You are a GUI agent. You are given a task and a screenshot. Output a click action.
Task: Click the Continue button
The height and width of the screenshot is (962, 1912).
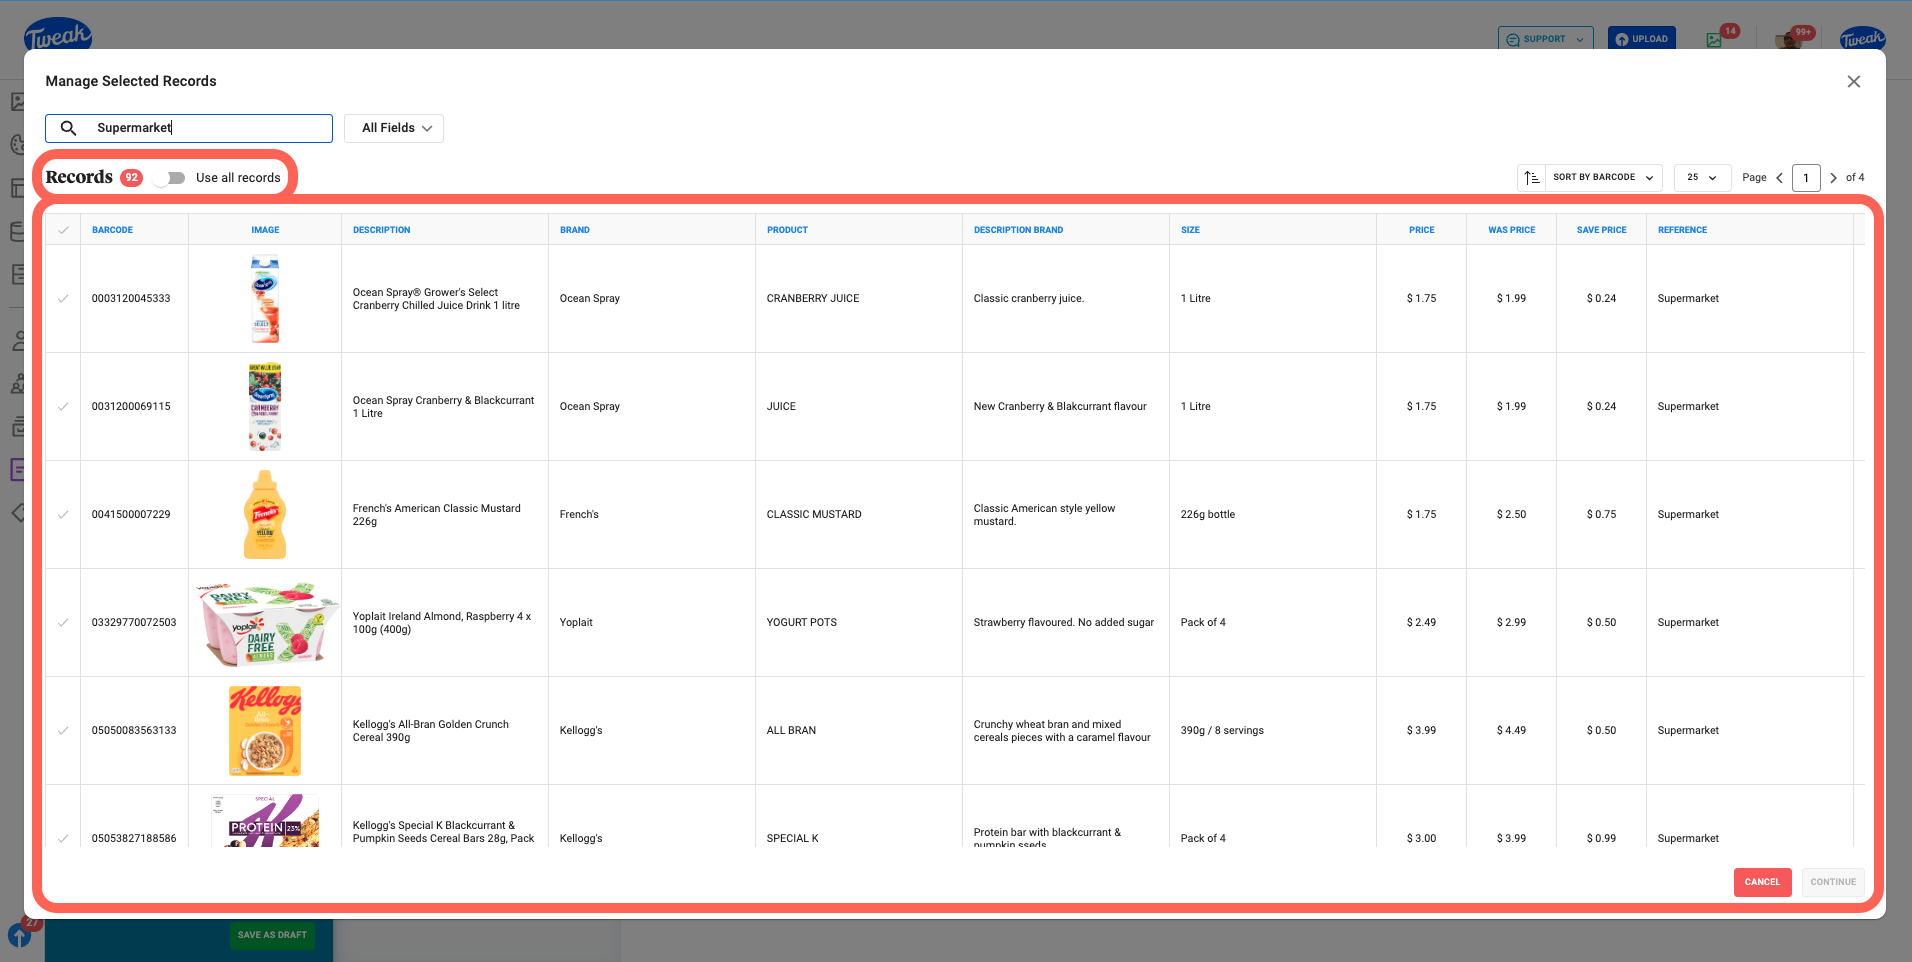(1833, 882)
